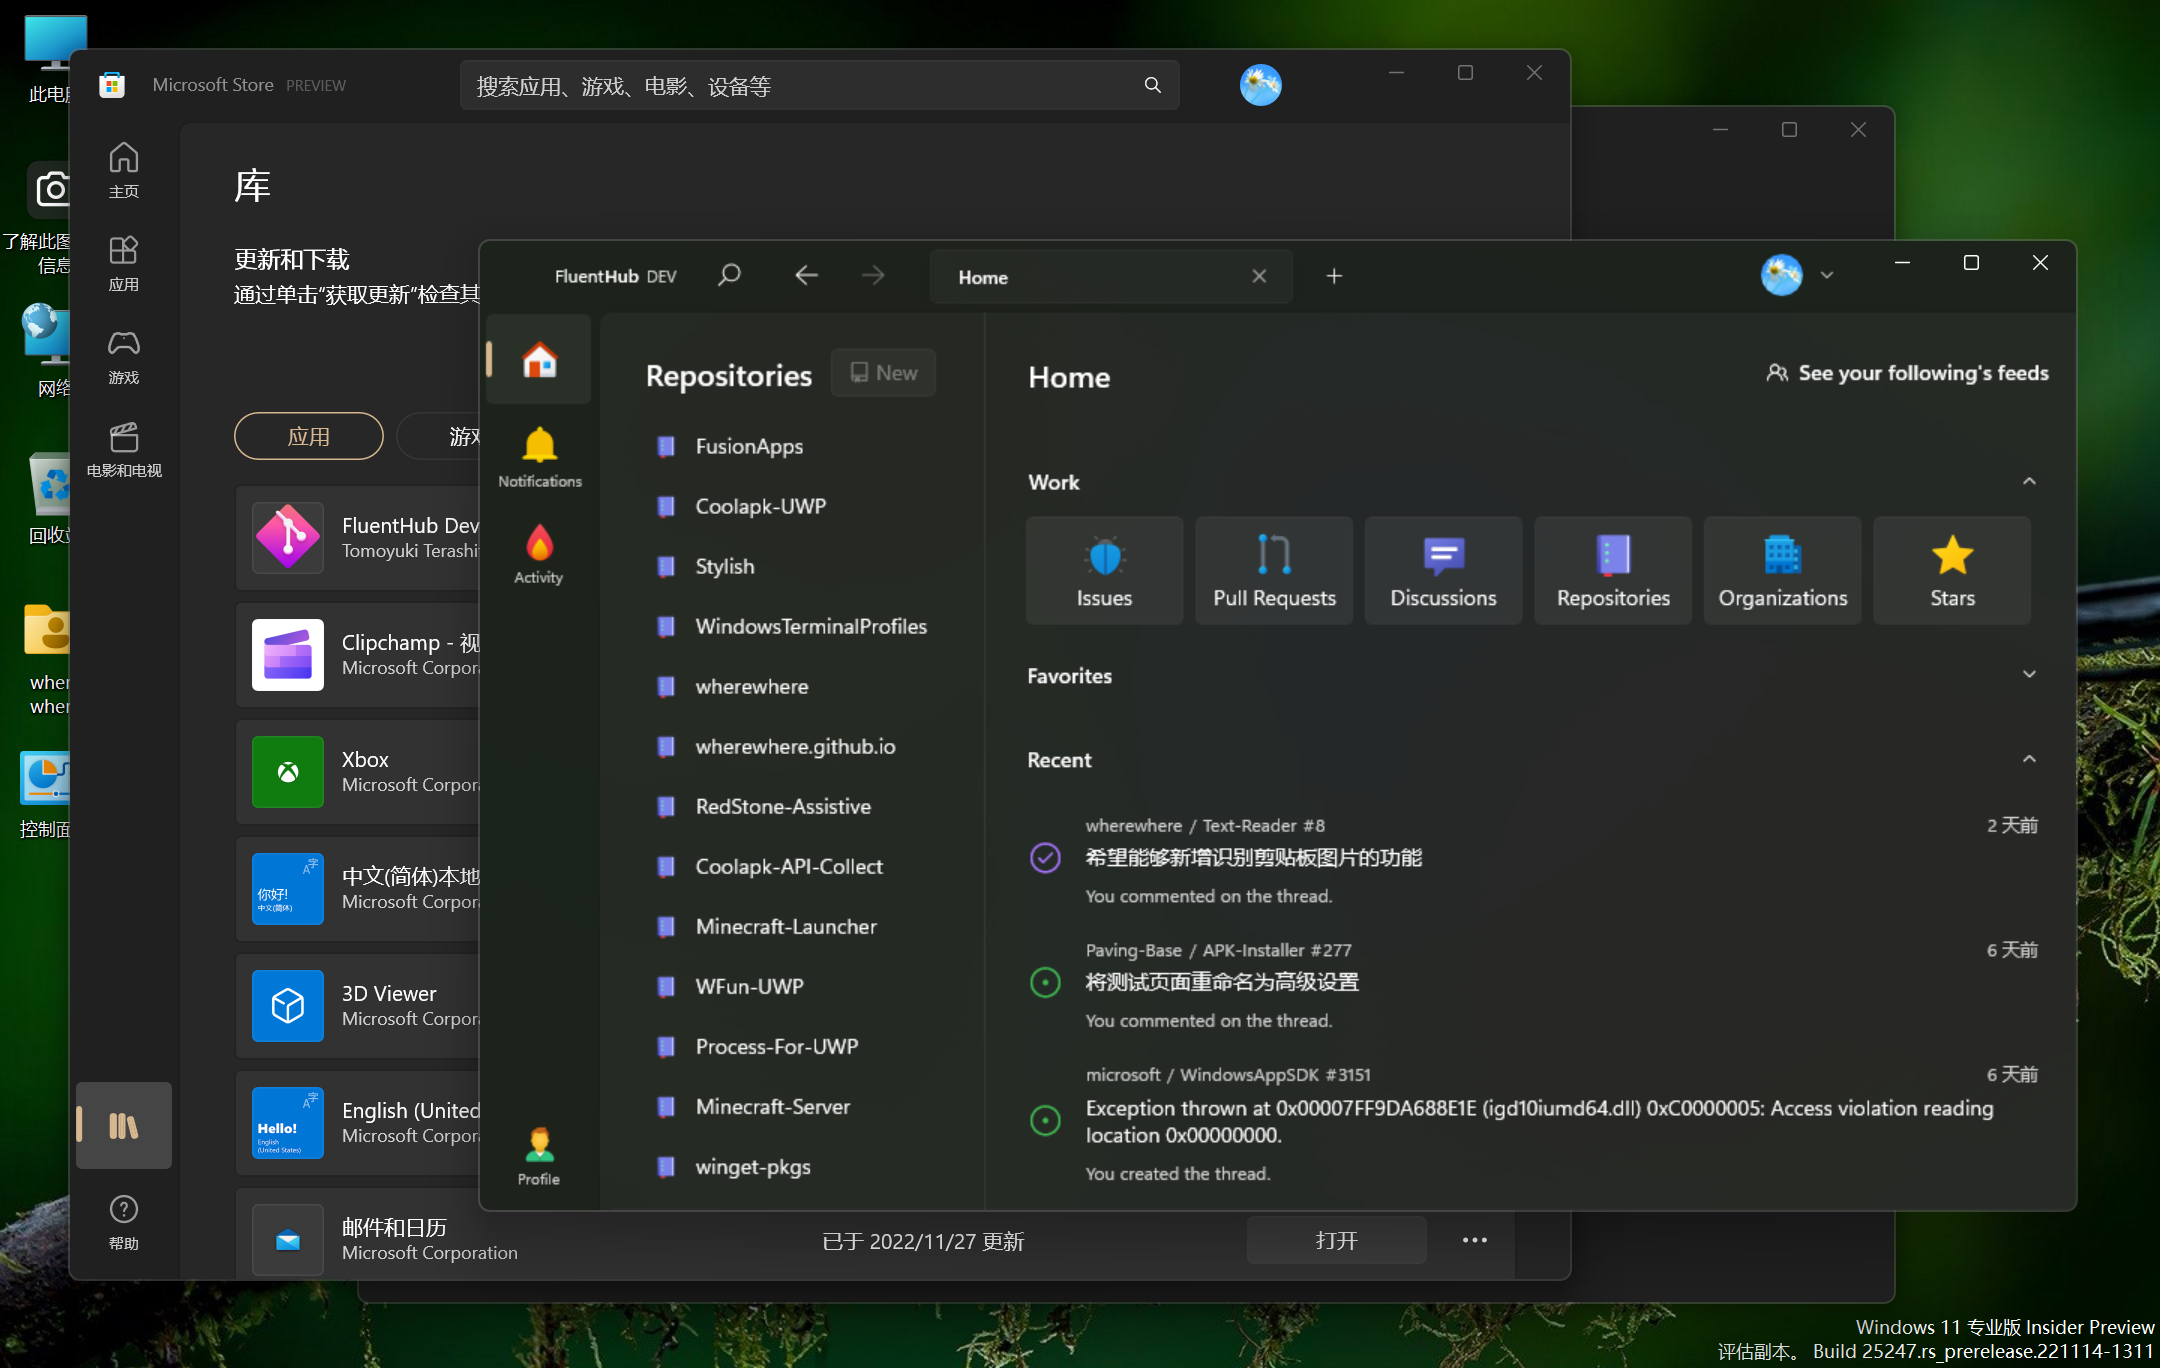Open 应用 (Apps) in Microsoft Store sidebar
Screen dimensions: 2160x1368
pos(124,264)
